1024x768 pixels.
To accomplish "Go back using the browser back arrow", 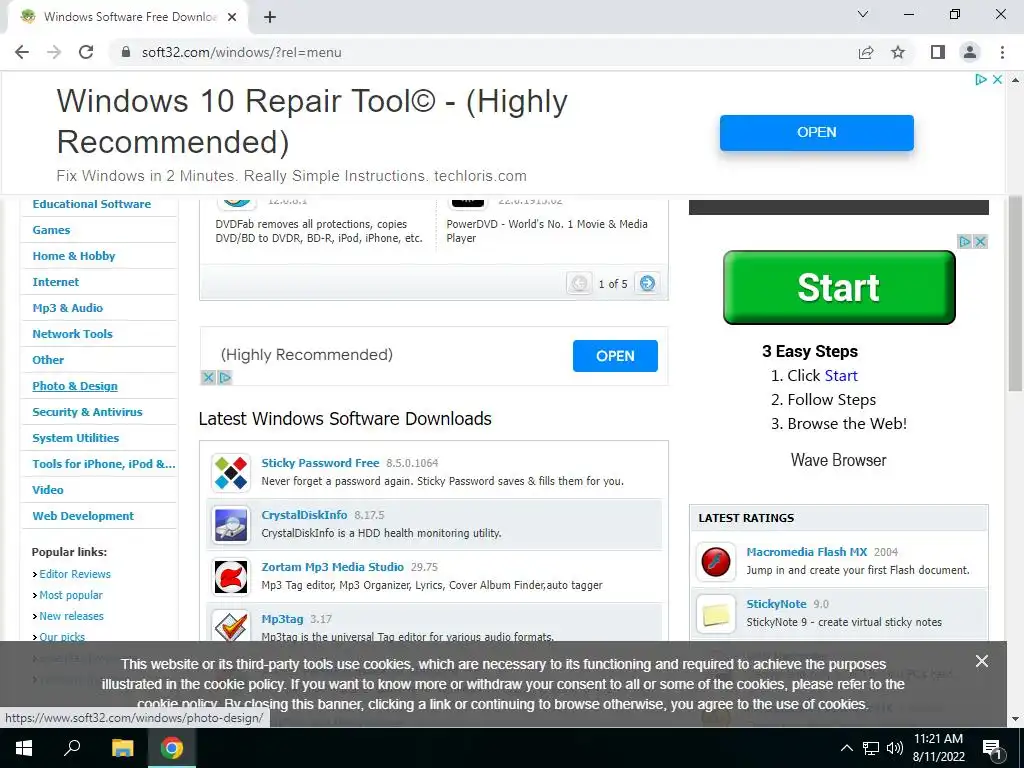I will pos(22,52).
